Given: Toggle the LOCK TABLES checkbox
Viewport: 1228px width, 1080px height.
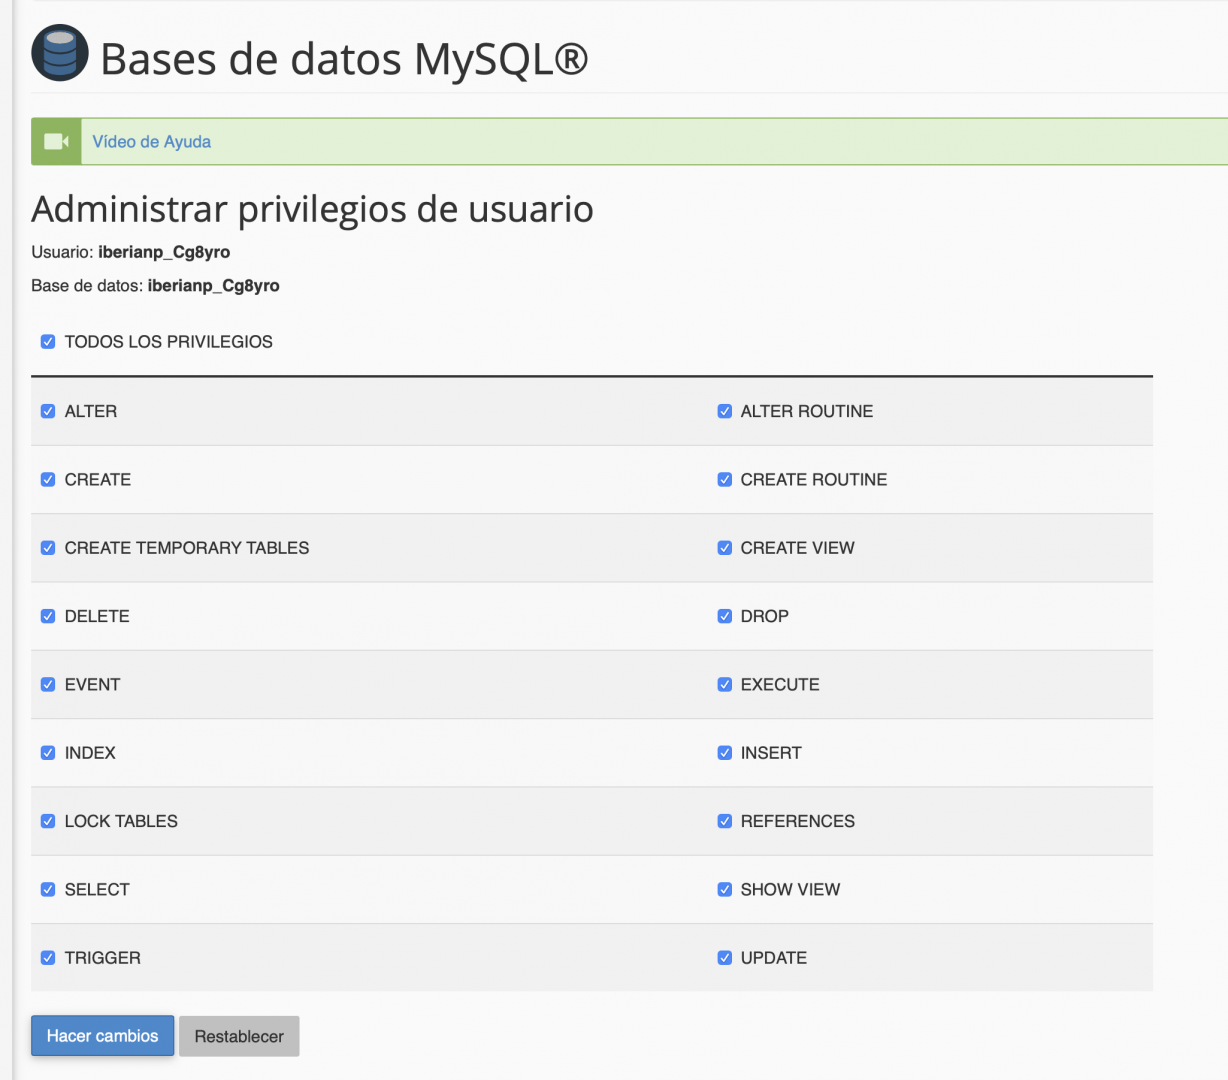Looking at the screenshot, I should click(48, 821).
